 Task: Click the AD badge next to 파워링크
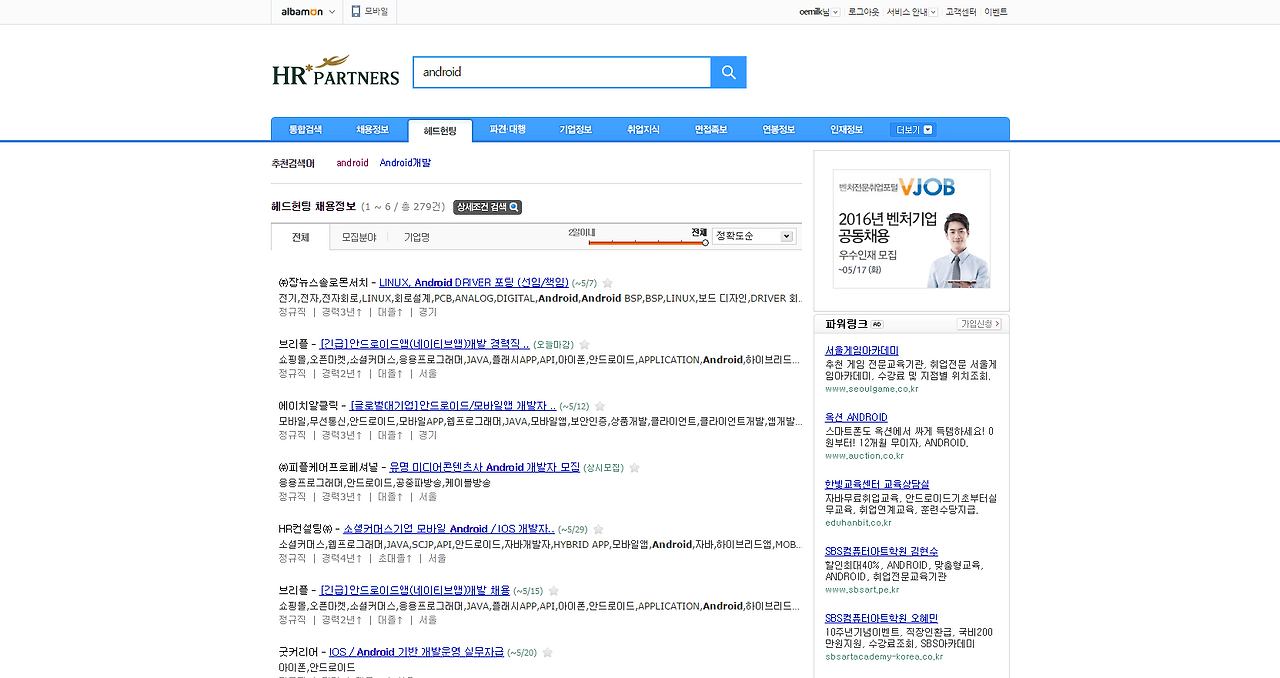click(x=876, y=324)
